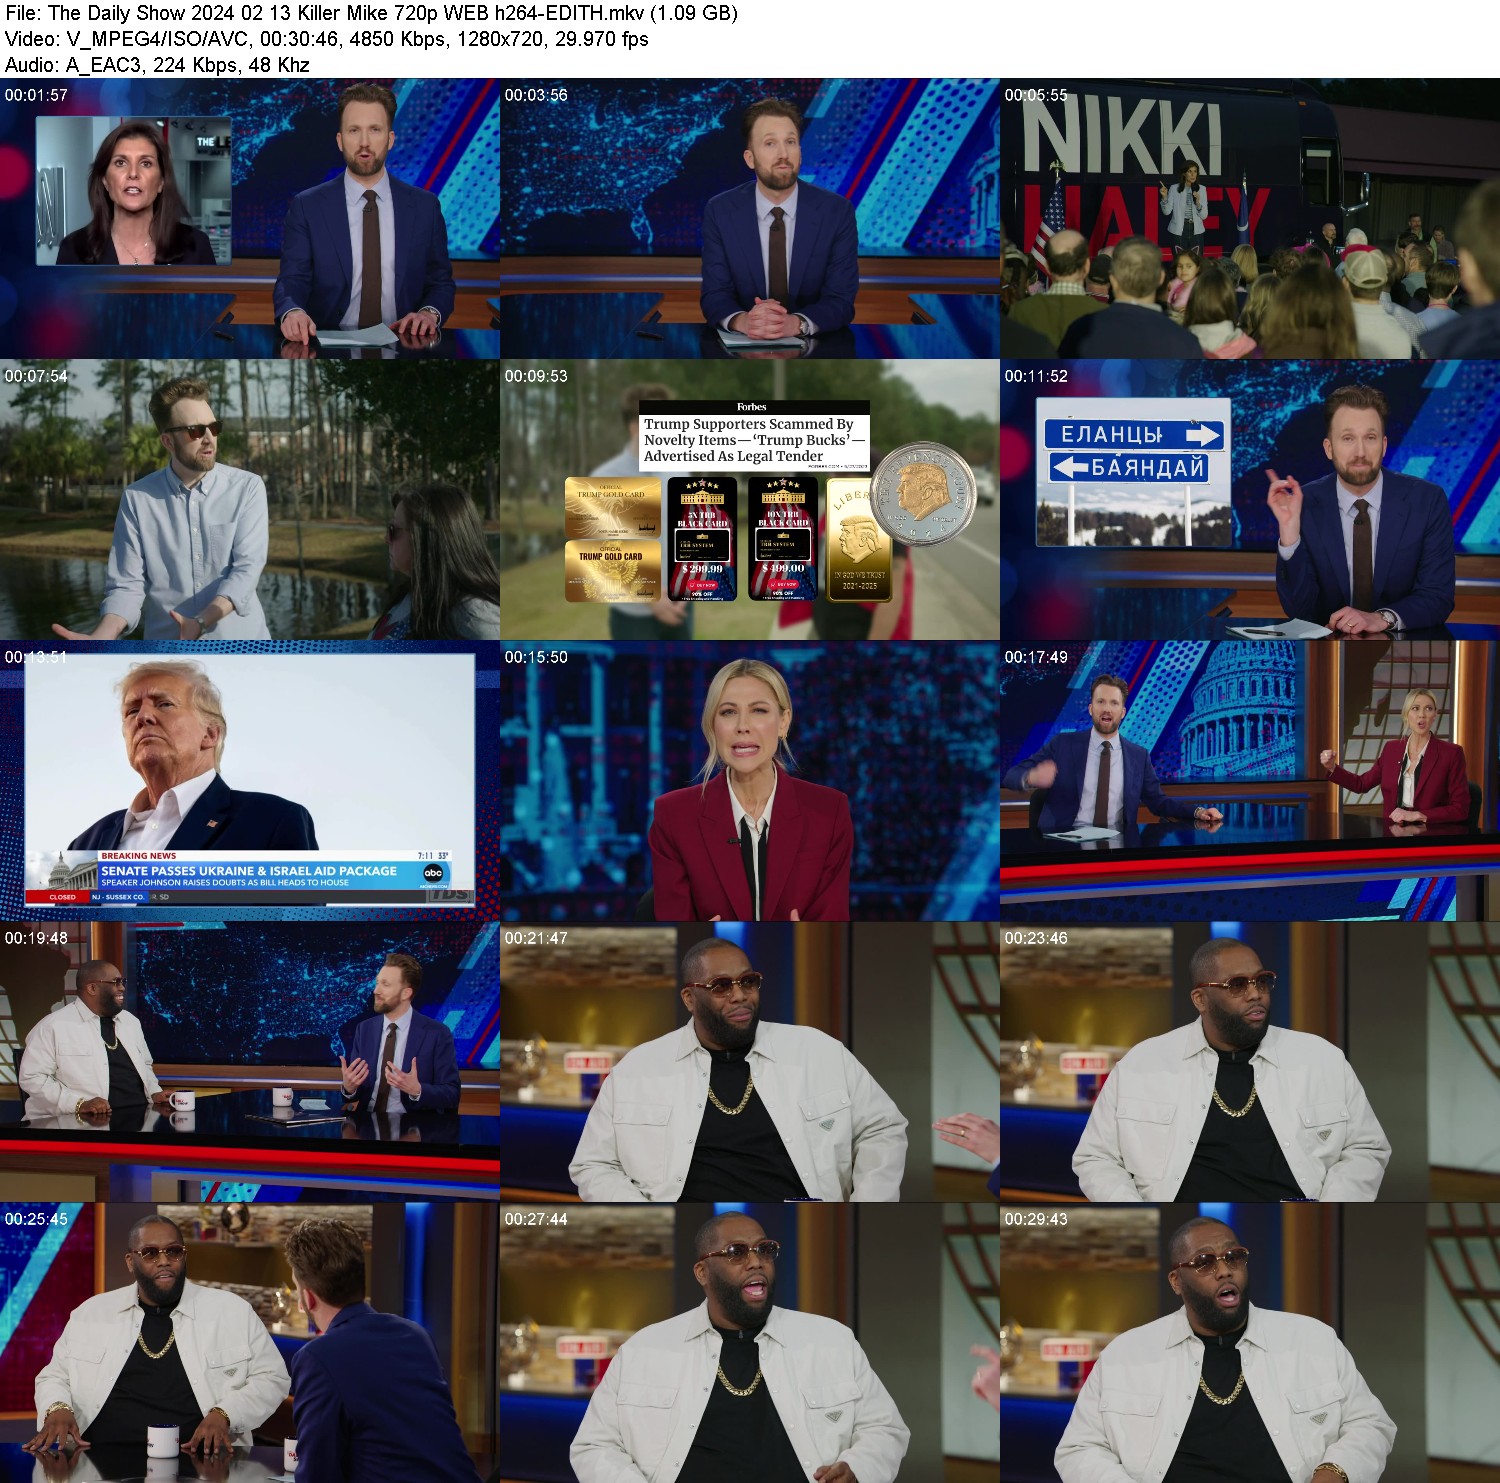Click the thumbnail at 00:15:50
The width and height of the screenshot is (1500, 1483).
[x=750, y=781]
